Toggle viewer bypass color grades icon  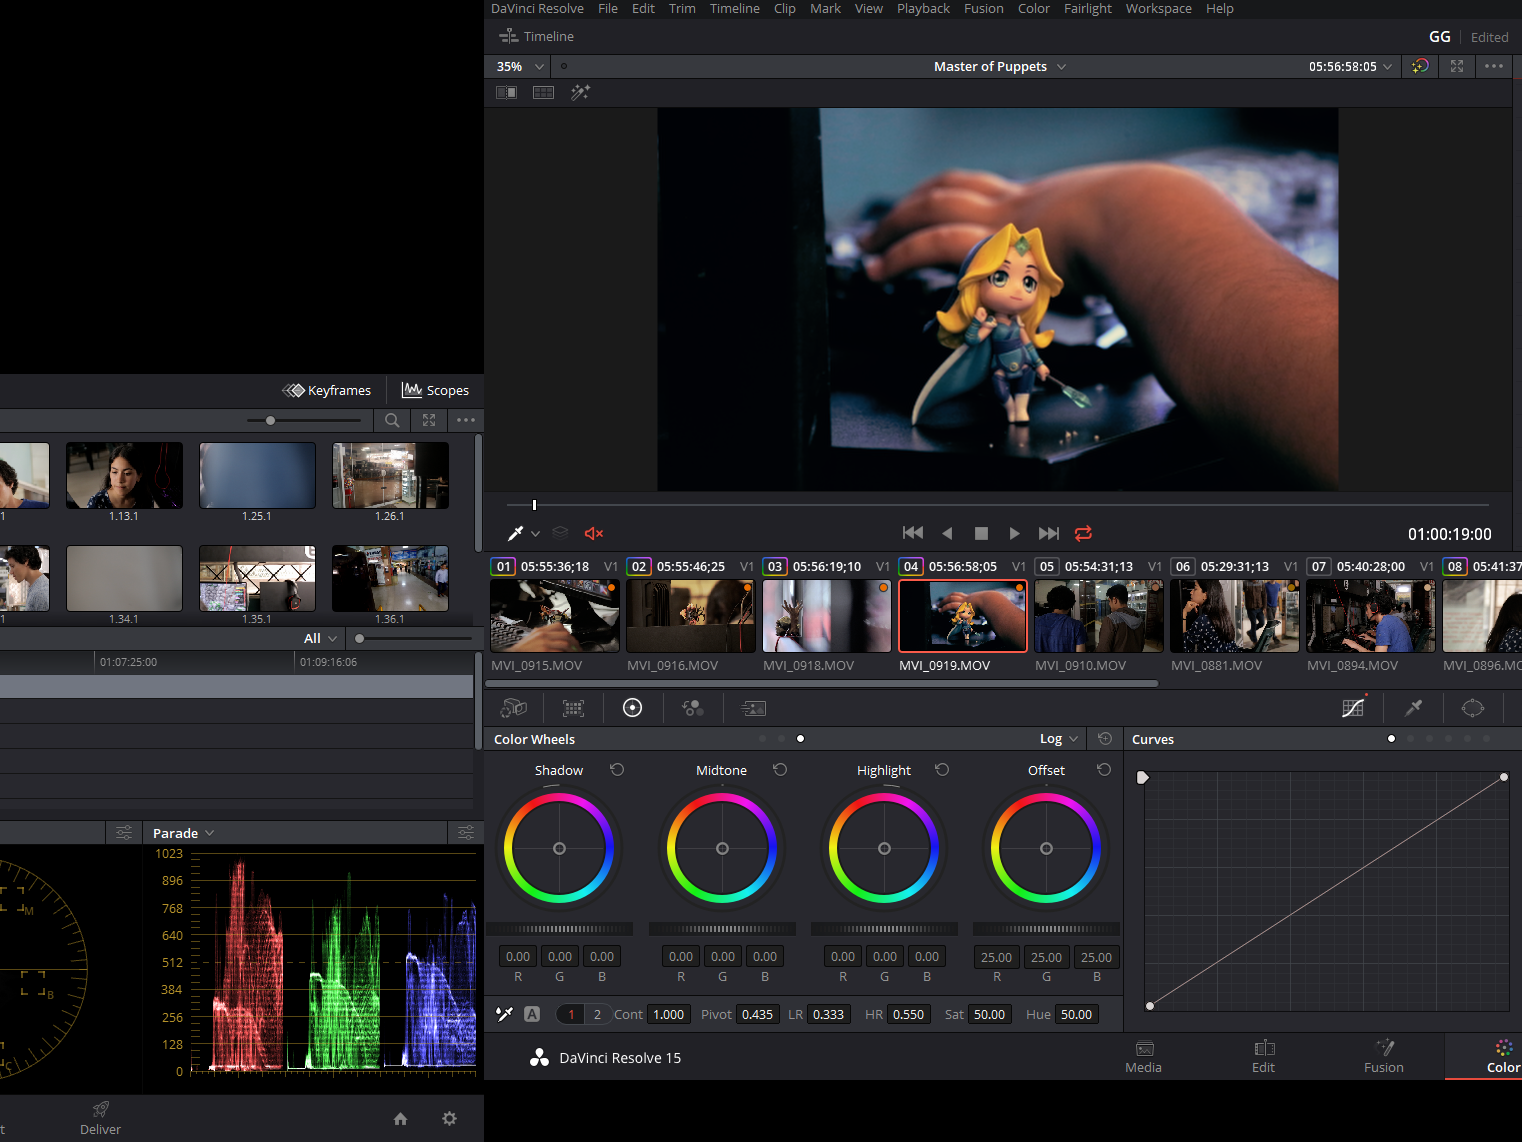click(x=1420, y=66)
